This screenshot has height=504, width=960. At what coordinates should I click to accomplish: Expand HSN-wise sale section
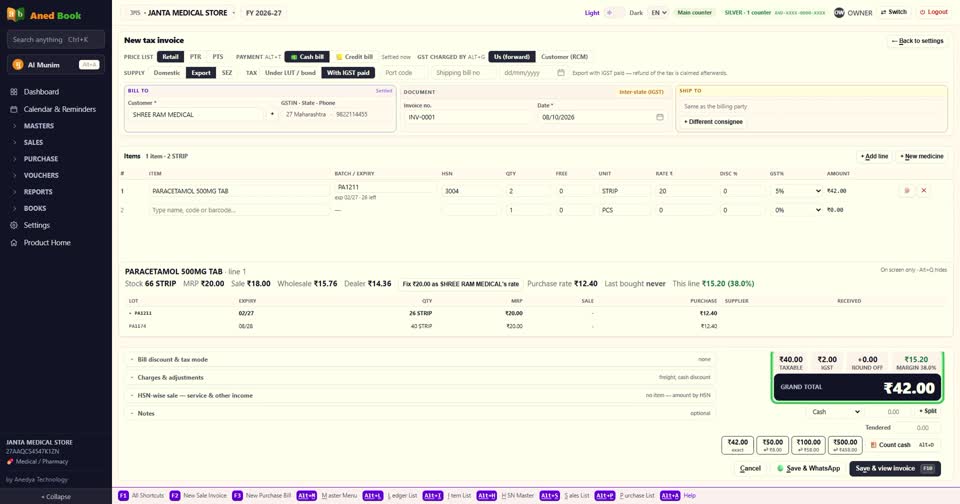coord(420,396)
